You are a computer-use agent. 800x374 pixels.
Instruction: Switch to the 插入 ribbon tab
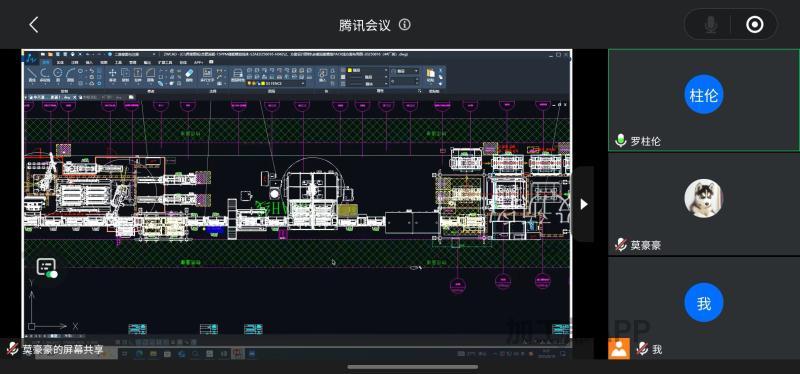(89, 63)
